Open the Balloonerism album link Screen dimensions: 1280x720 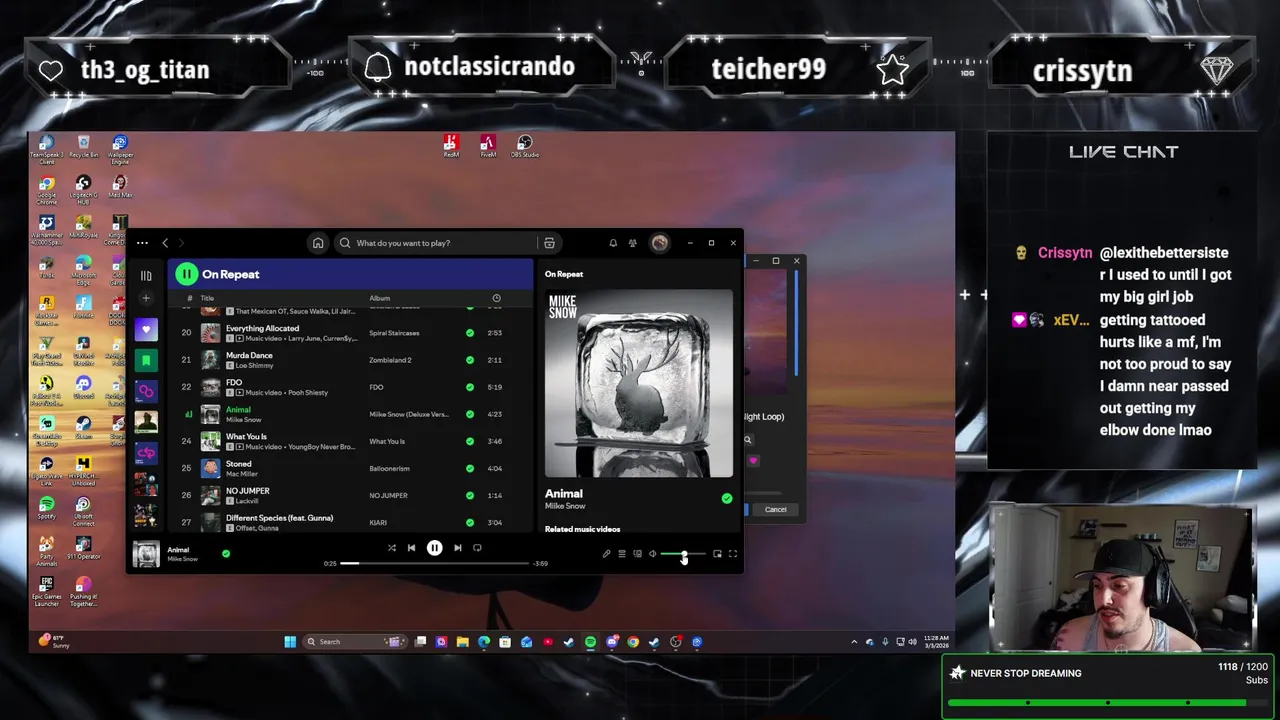[x=389, y=468]
